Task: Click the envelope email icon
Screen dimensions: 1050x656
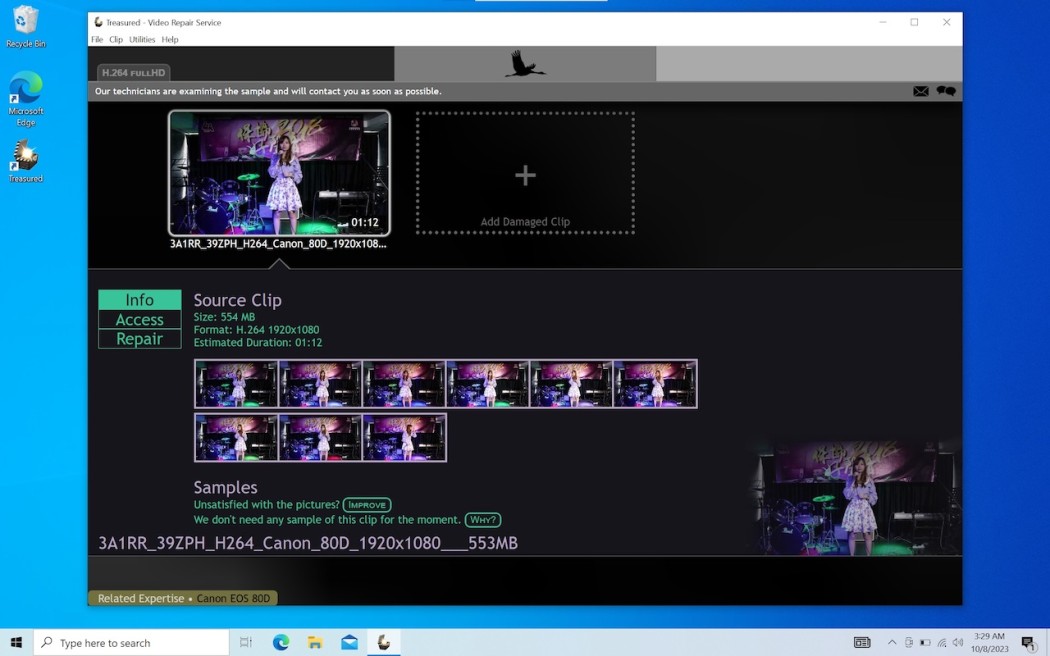Action: point(920,91)
